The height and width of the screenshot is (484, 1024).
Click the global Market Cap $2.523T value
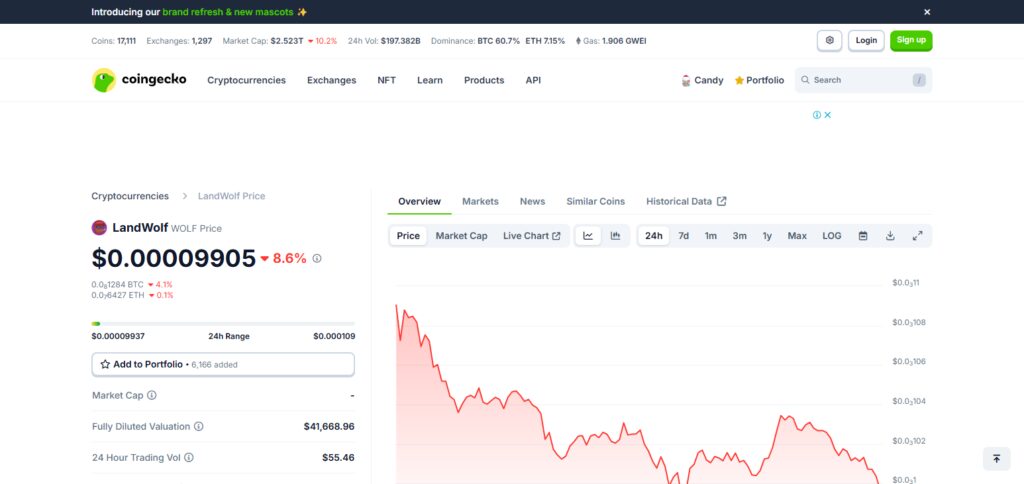coord(287,40)
